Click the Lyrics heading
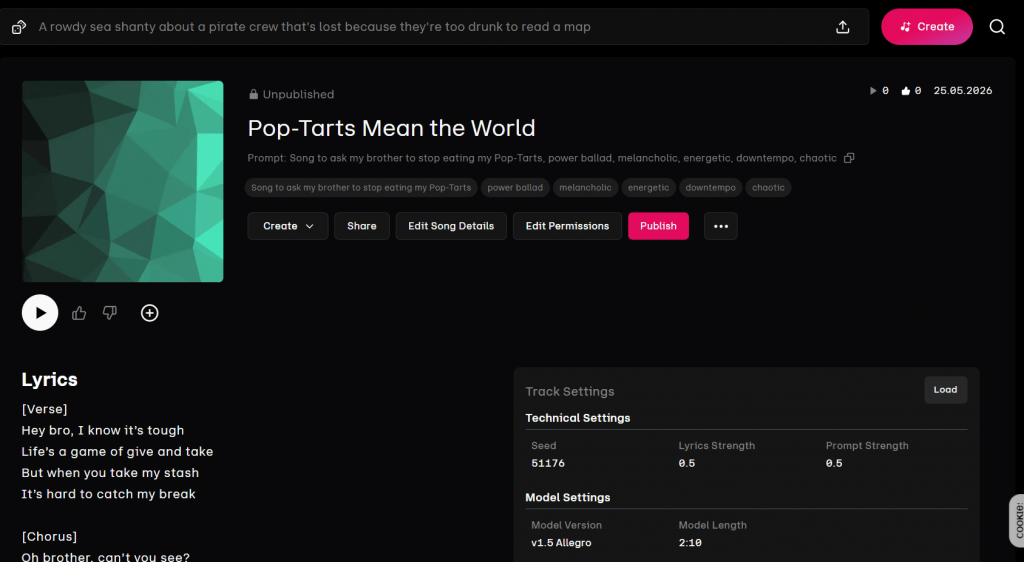The width and height of the screenshot is (1024, 562). (x=50, y=380)
